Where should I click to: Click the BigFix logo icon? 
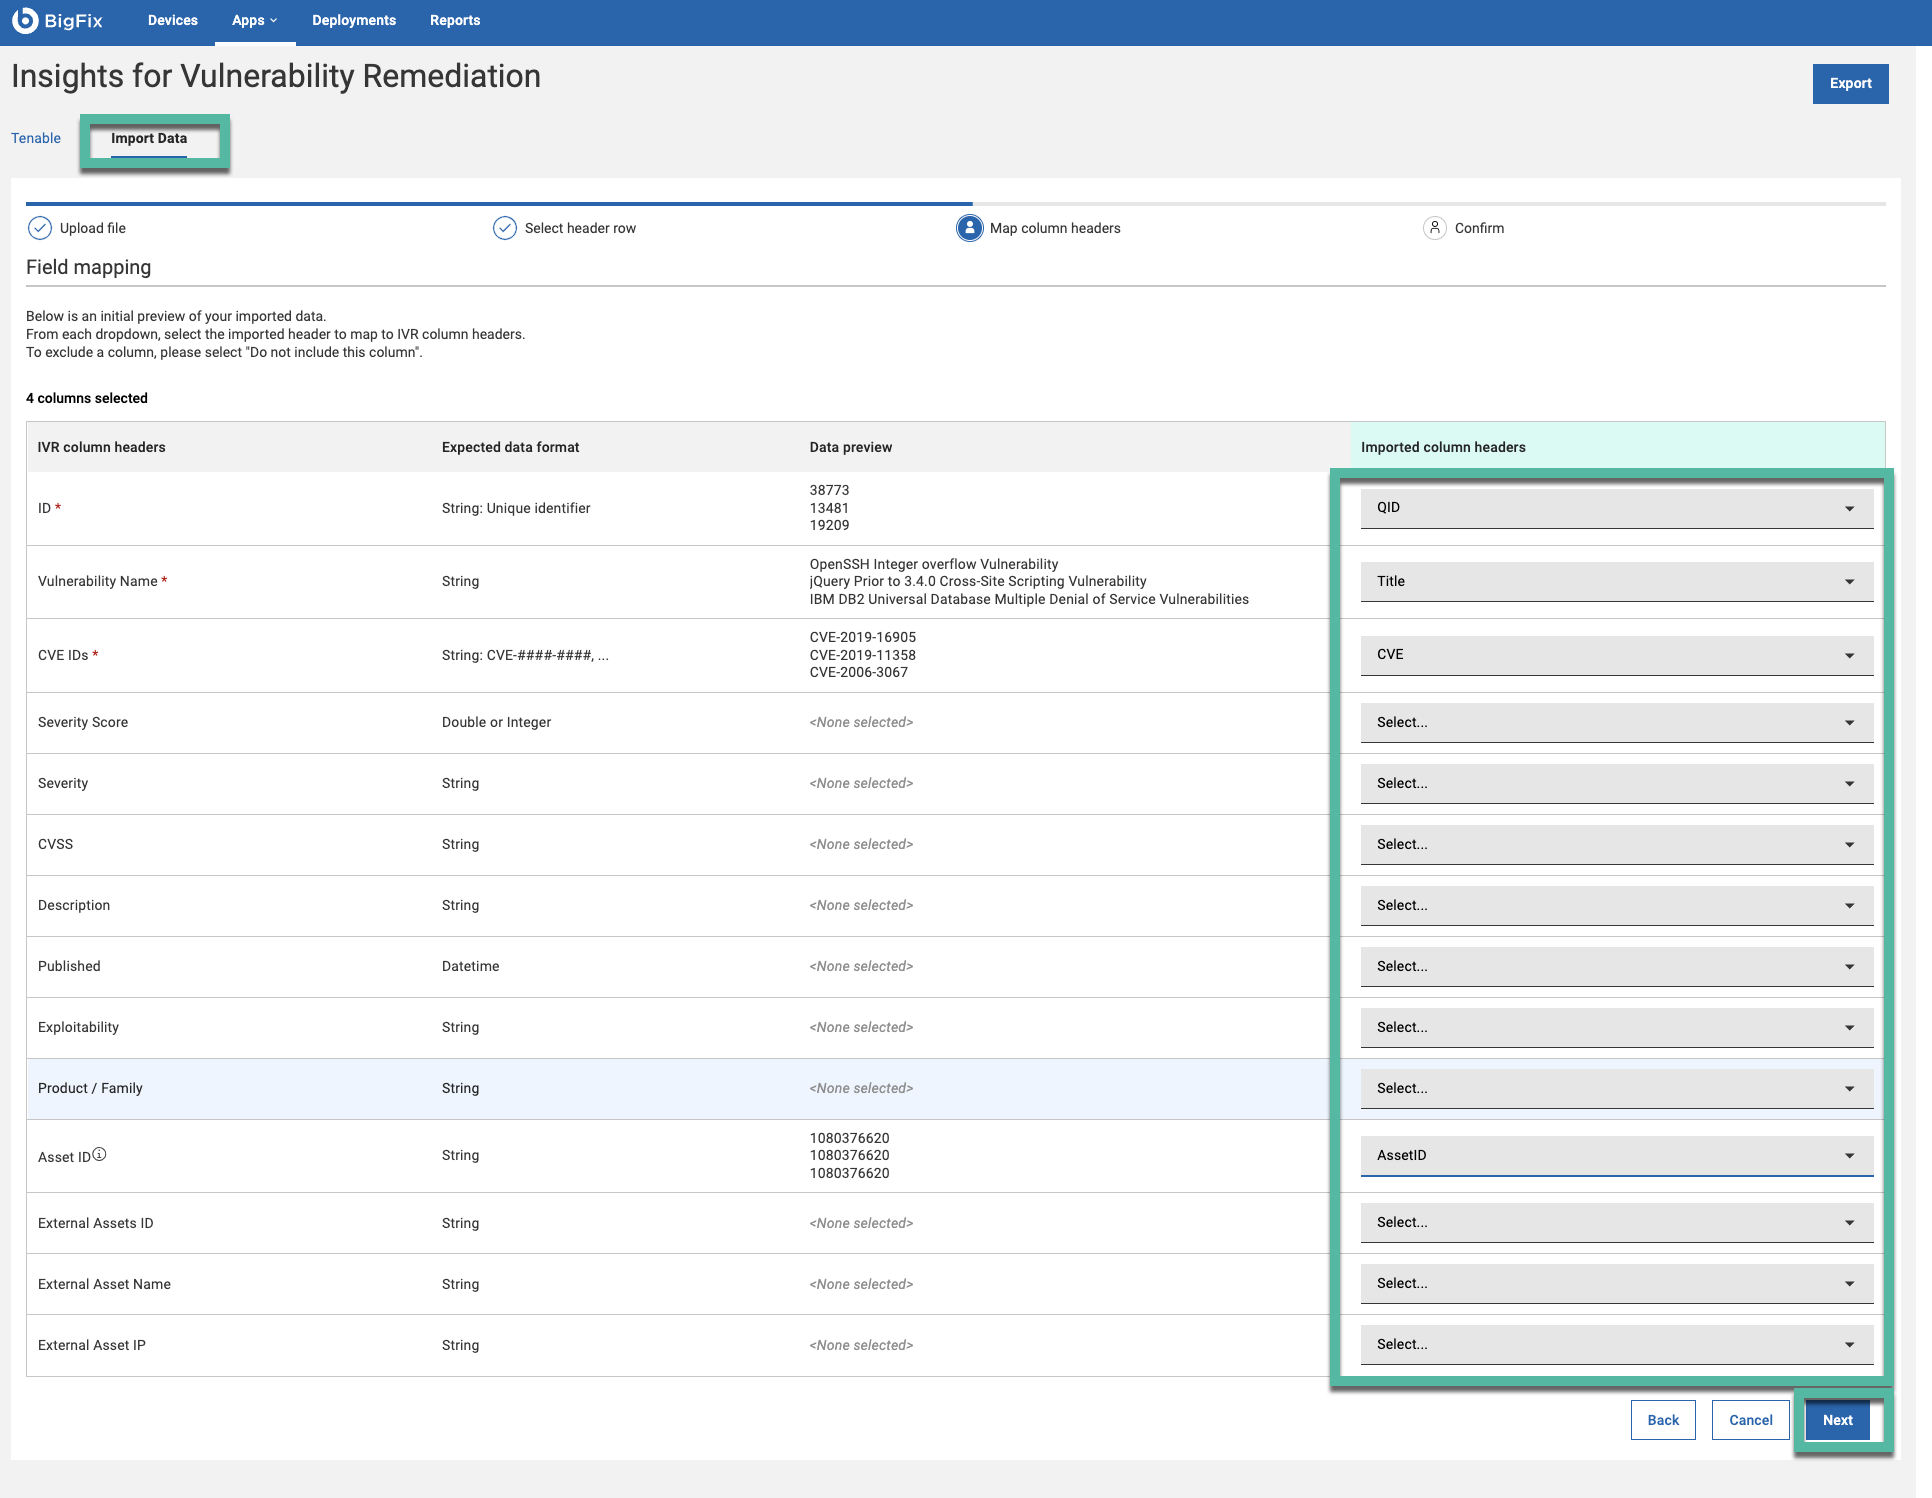24,20
